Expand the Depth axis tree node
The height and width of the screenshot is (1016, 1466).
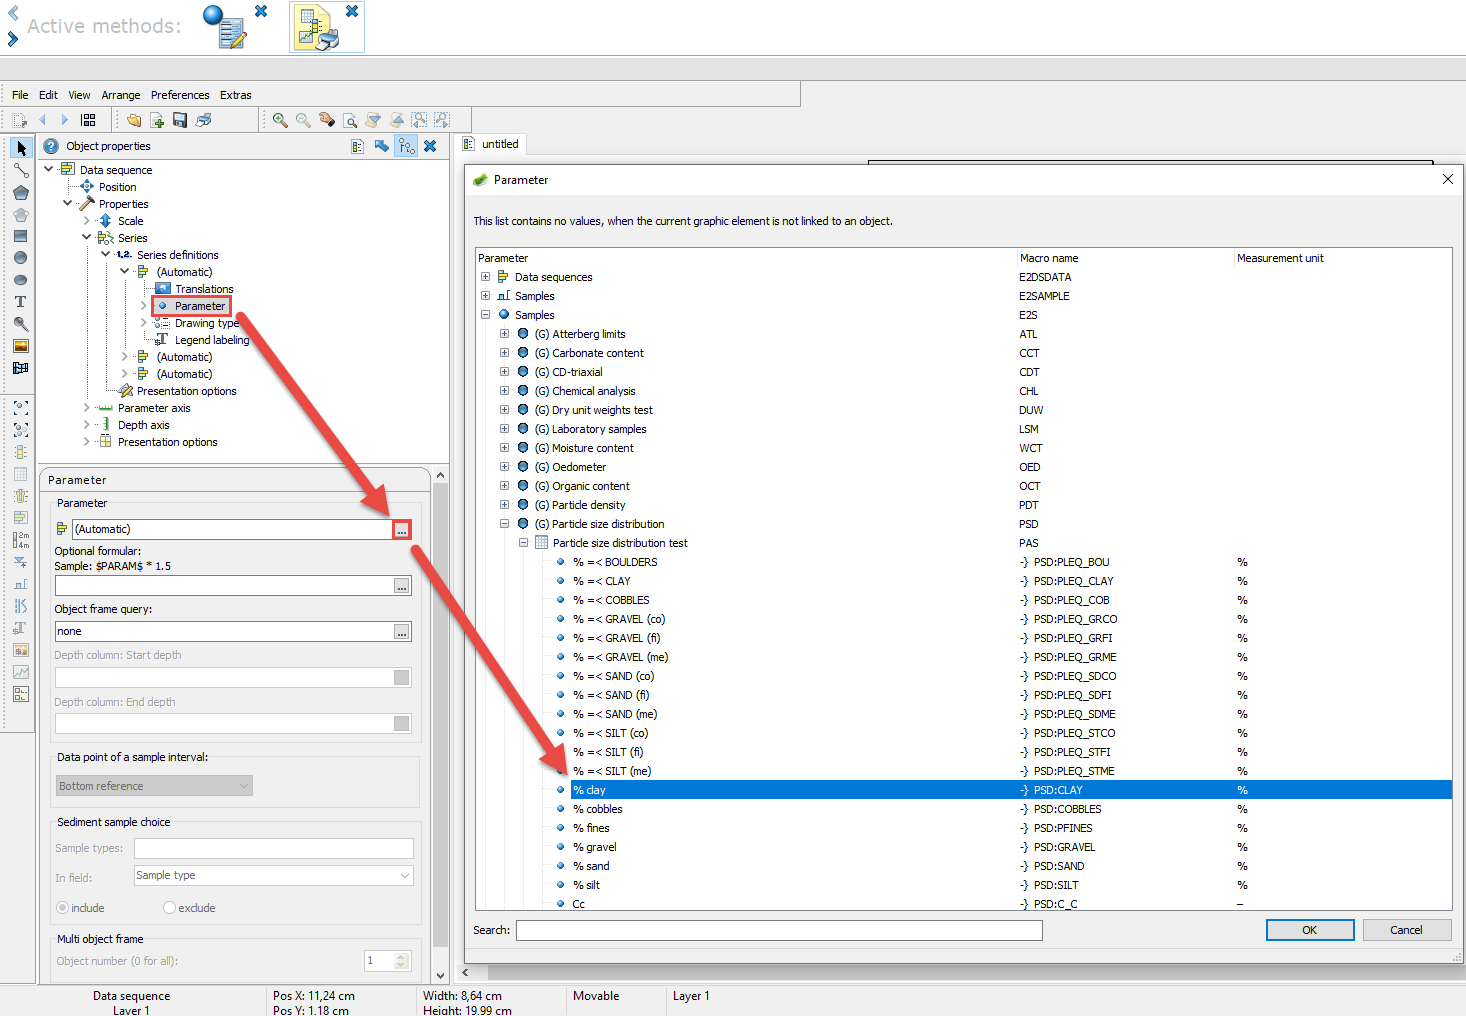[x=86, y=425]
